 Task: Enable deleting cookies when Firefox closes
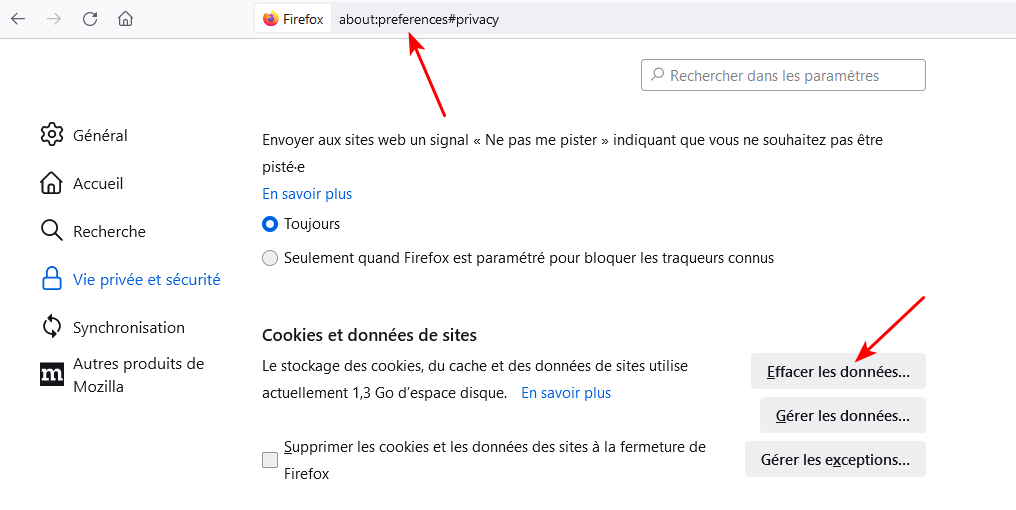point(270,460)
